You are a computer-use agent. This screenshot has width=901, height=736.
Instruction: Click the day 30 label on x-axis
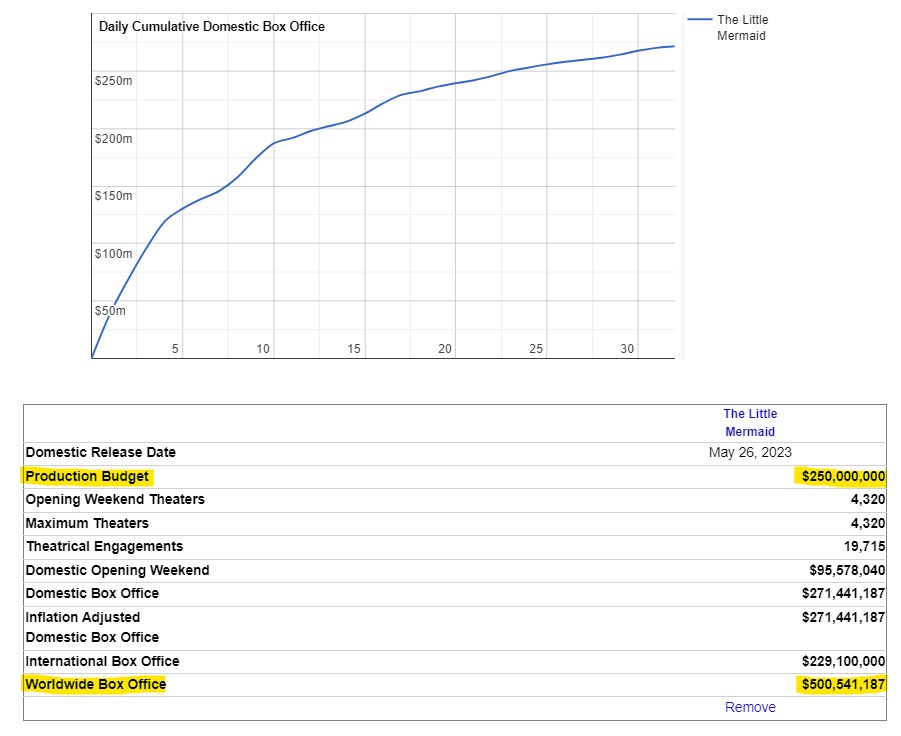627,349
